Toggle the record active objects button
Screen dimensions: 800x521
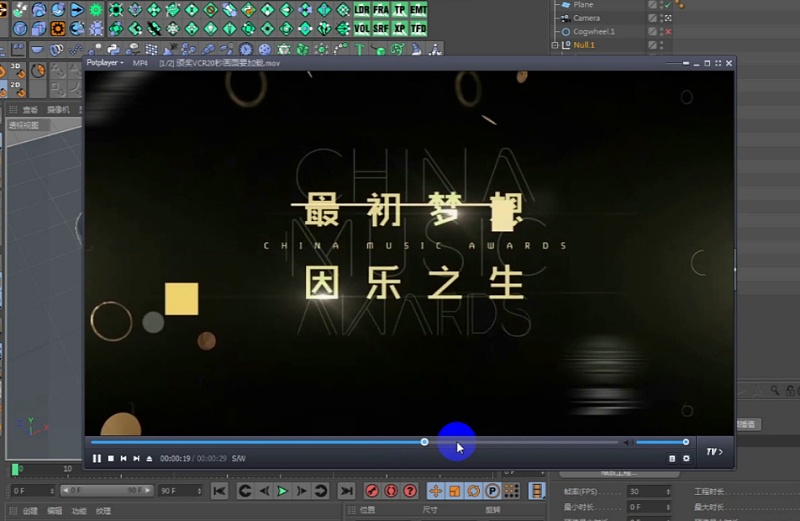coord(372,491)
